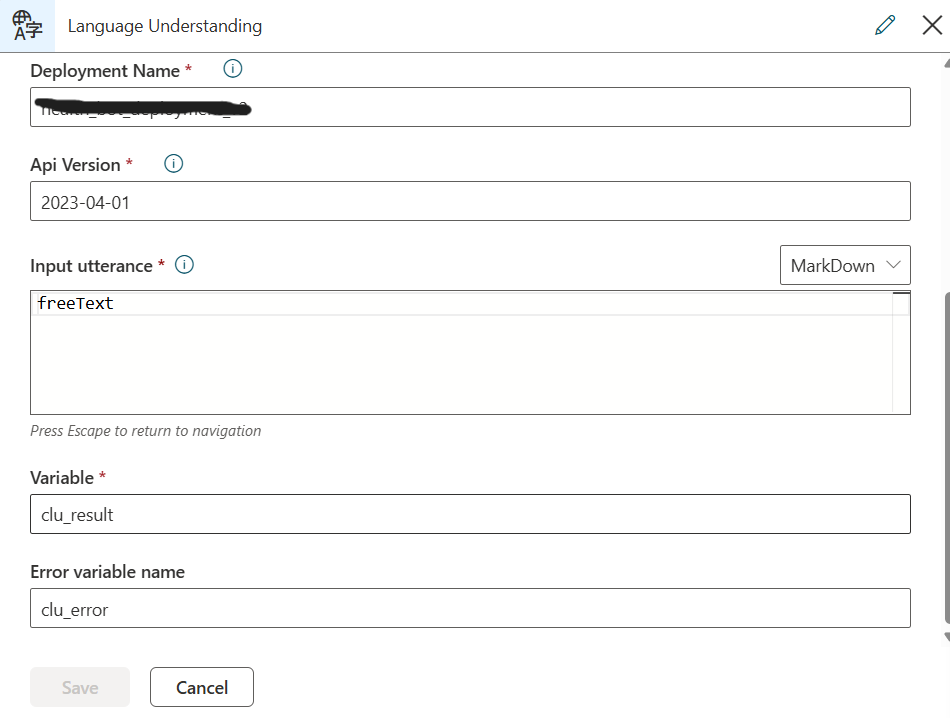Image resolution: width=950 pixels, height=718 pixels.
Task: Click the scrollbar down arrow
Action: pyautogui.click(x=946, y=636)
